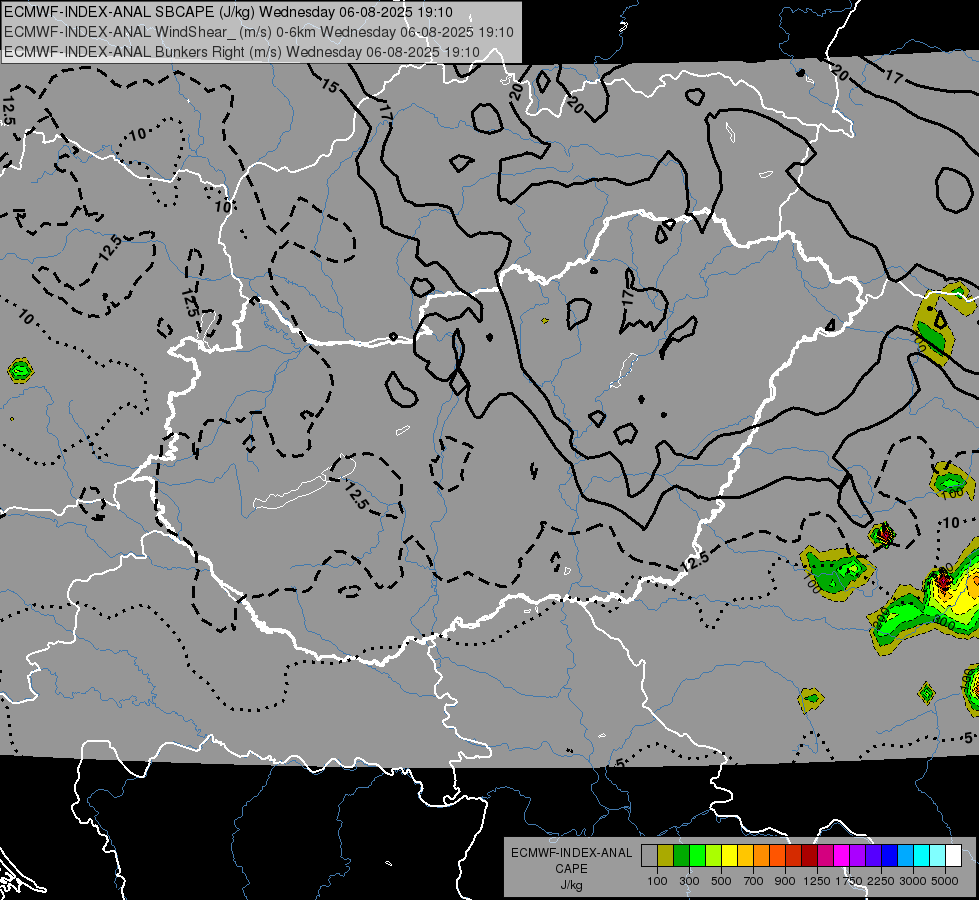Click the 10 label inside dotted loop at upper left
The width and height of the screenshot is (979, 900).
pyautogui.click(x=137, y=134)
